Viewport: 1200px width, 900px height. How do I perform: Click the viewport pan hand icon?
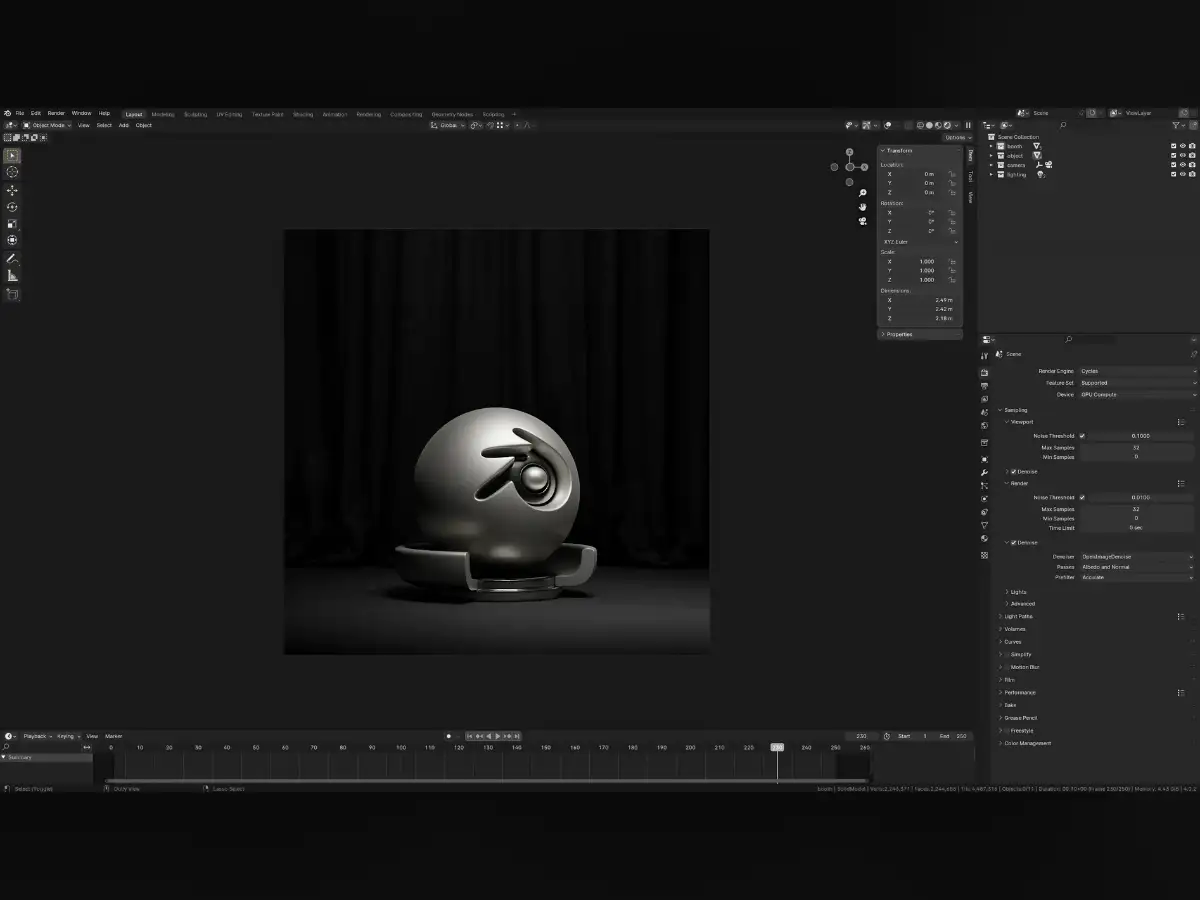point(862,207)
